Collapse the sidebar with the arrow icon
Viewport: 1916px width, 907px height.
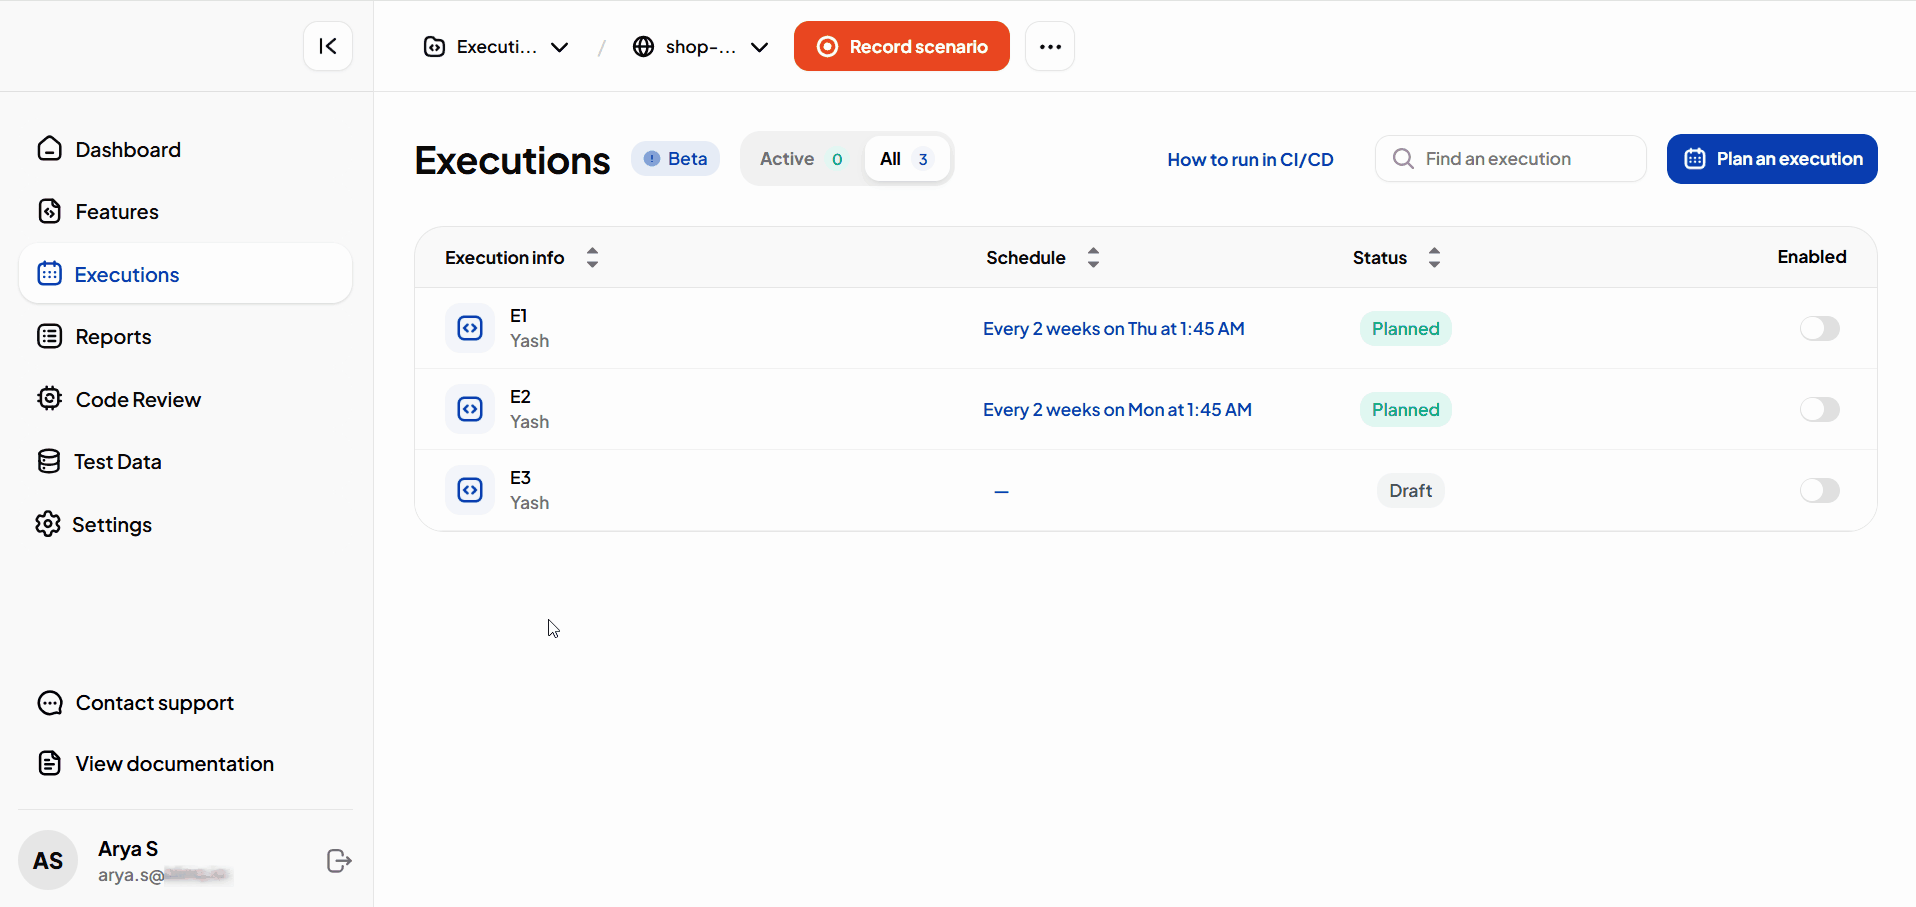tap(327, 46)
